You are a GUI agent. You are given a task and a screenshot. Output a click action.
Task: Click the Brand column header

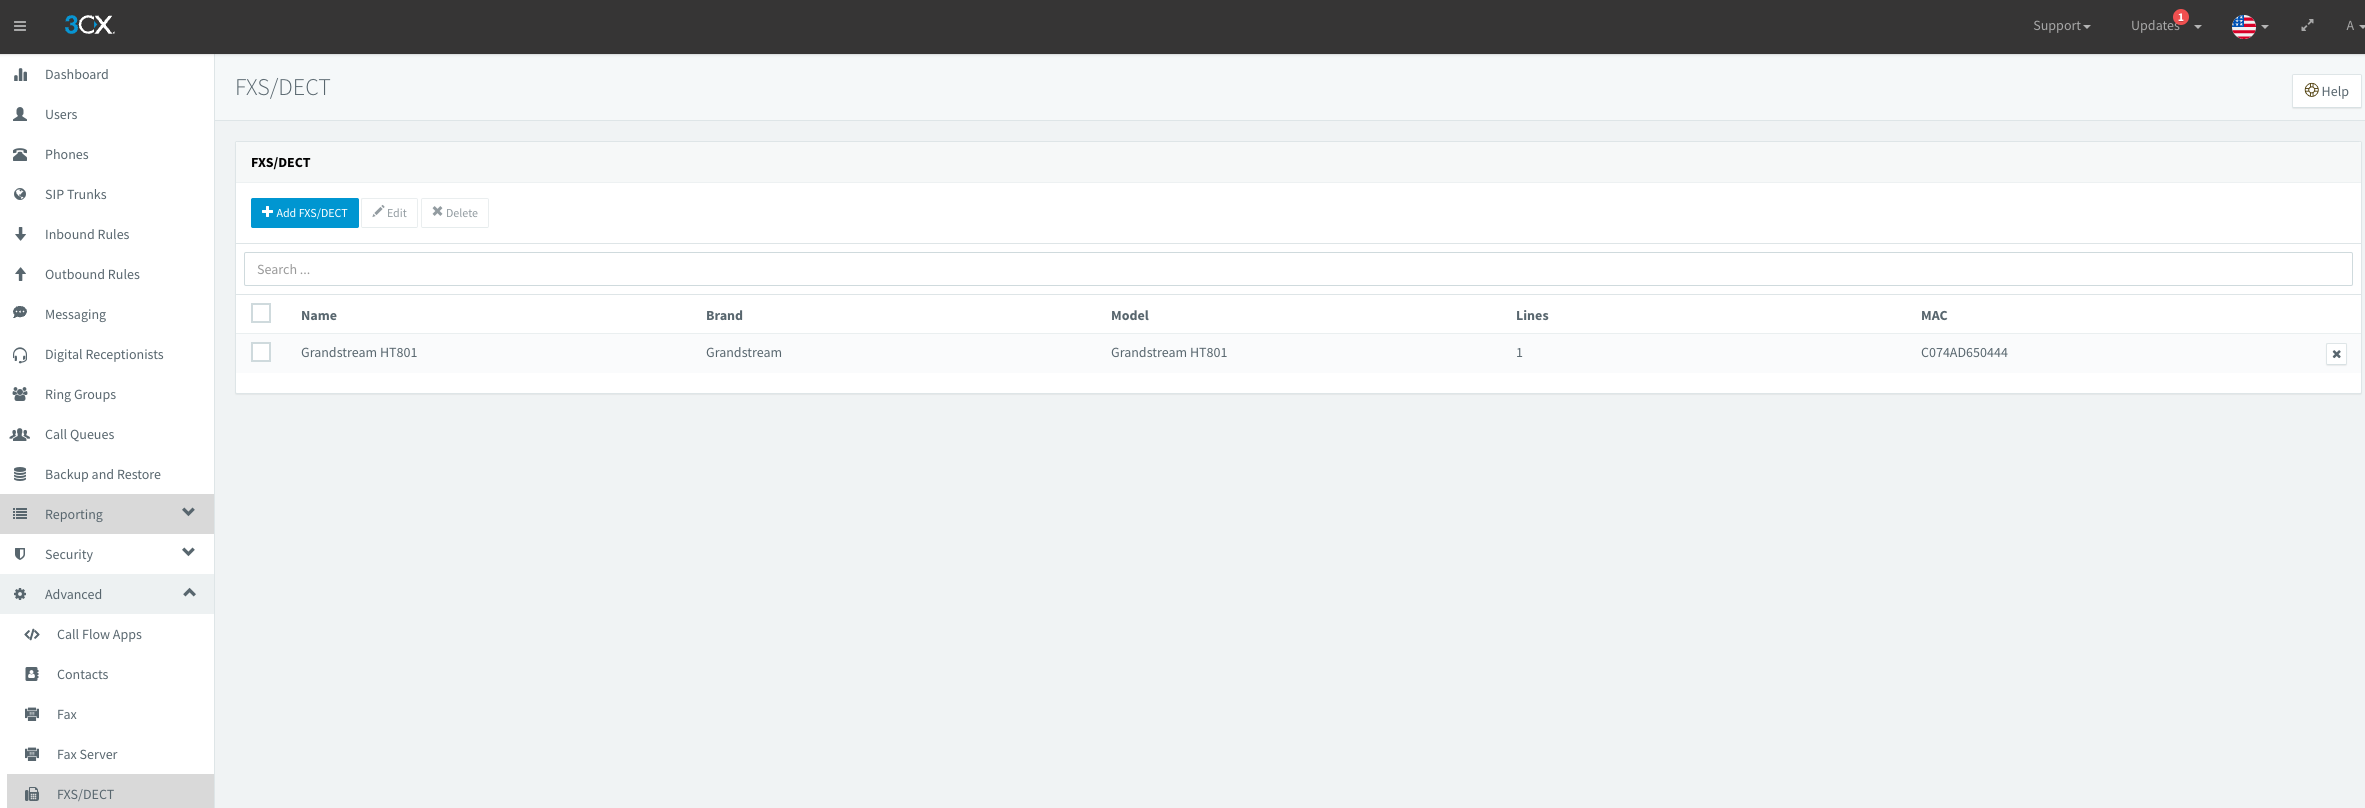724,315
